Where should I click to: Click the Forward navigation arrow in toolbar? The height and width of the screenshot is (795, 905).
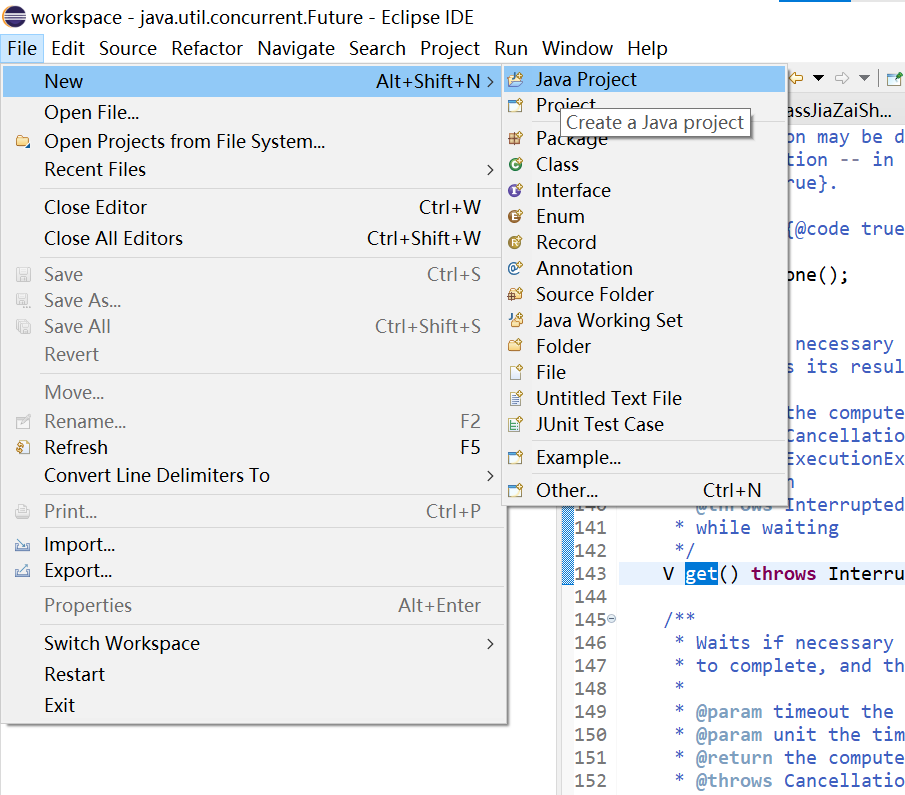point(842,78)
